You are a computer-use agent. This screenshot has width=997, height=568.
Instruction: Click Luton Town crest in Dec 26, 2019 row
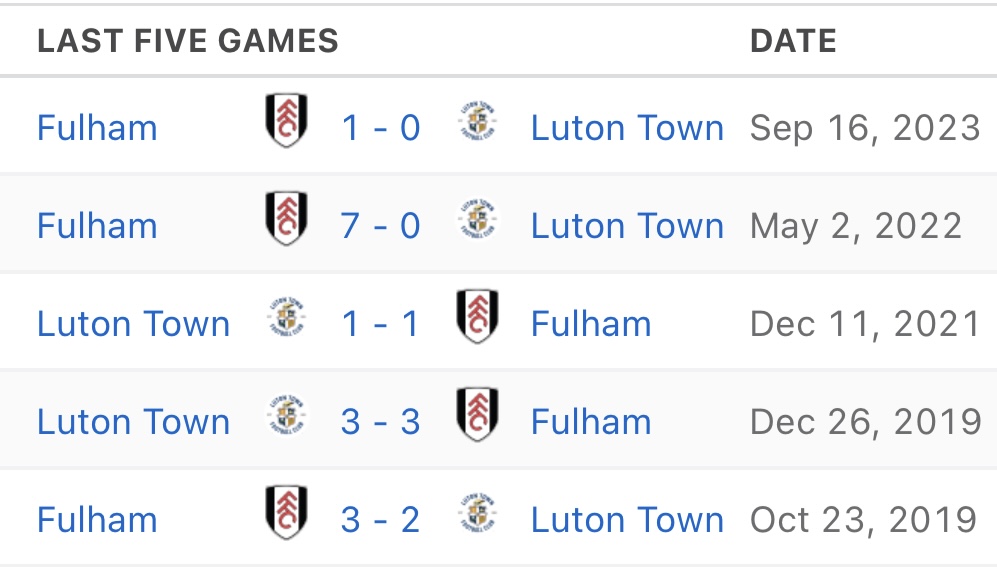(286, 416)
